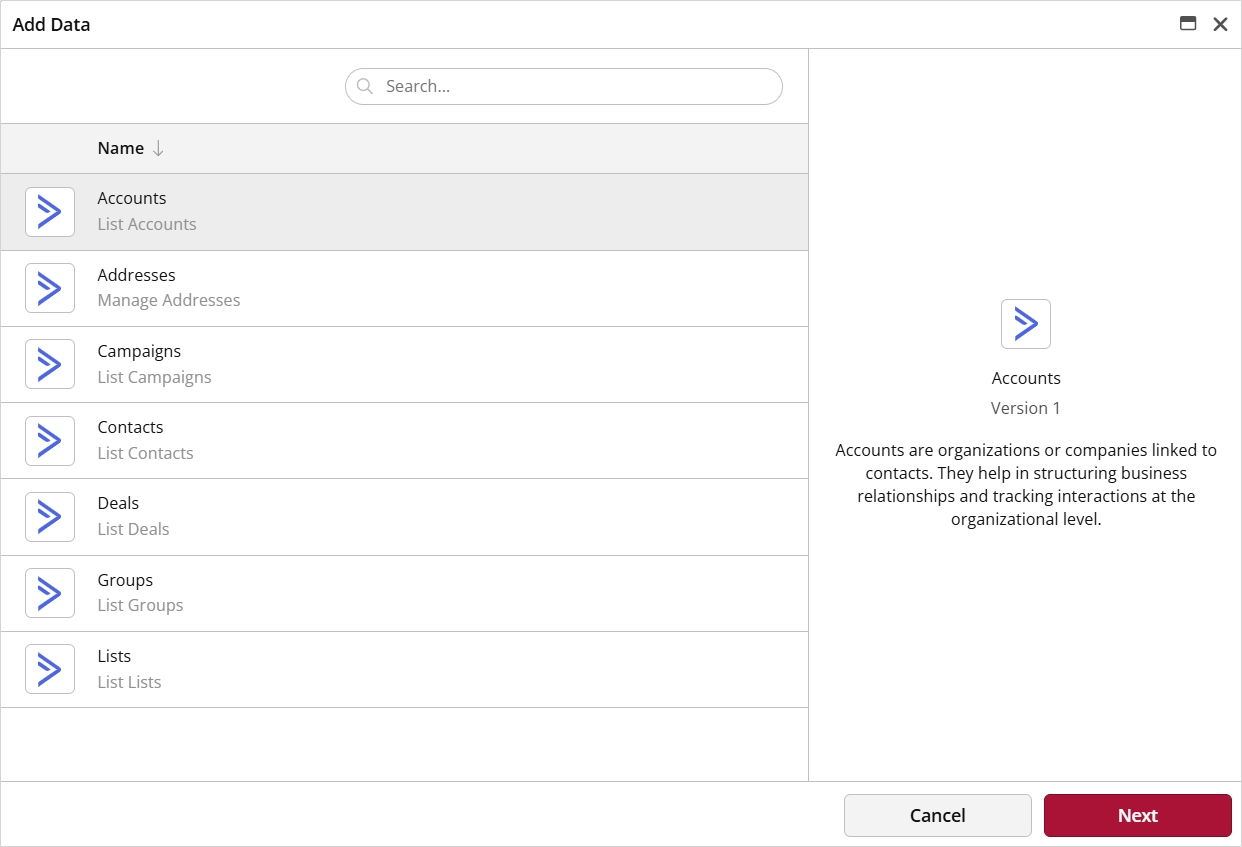The width and height of the screenshot is (1242, 847).
Task: Select the Deals row icon
Action: (x=50, y=517)
